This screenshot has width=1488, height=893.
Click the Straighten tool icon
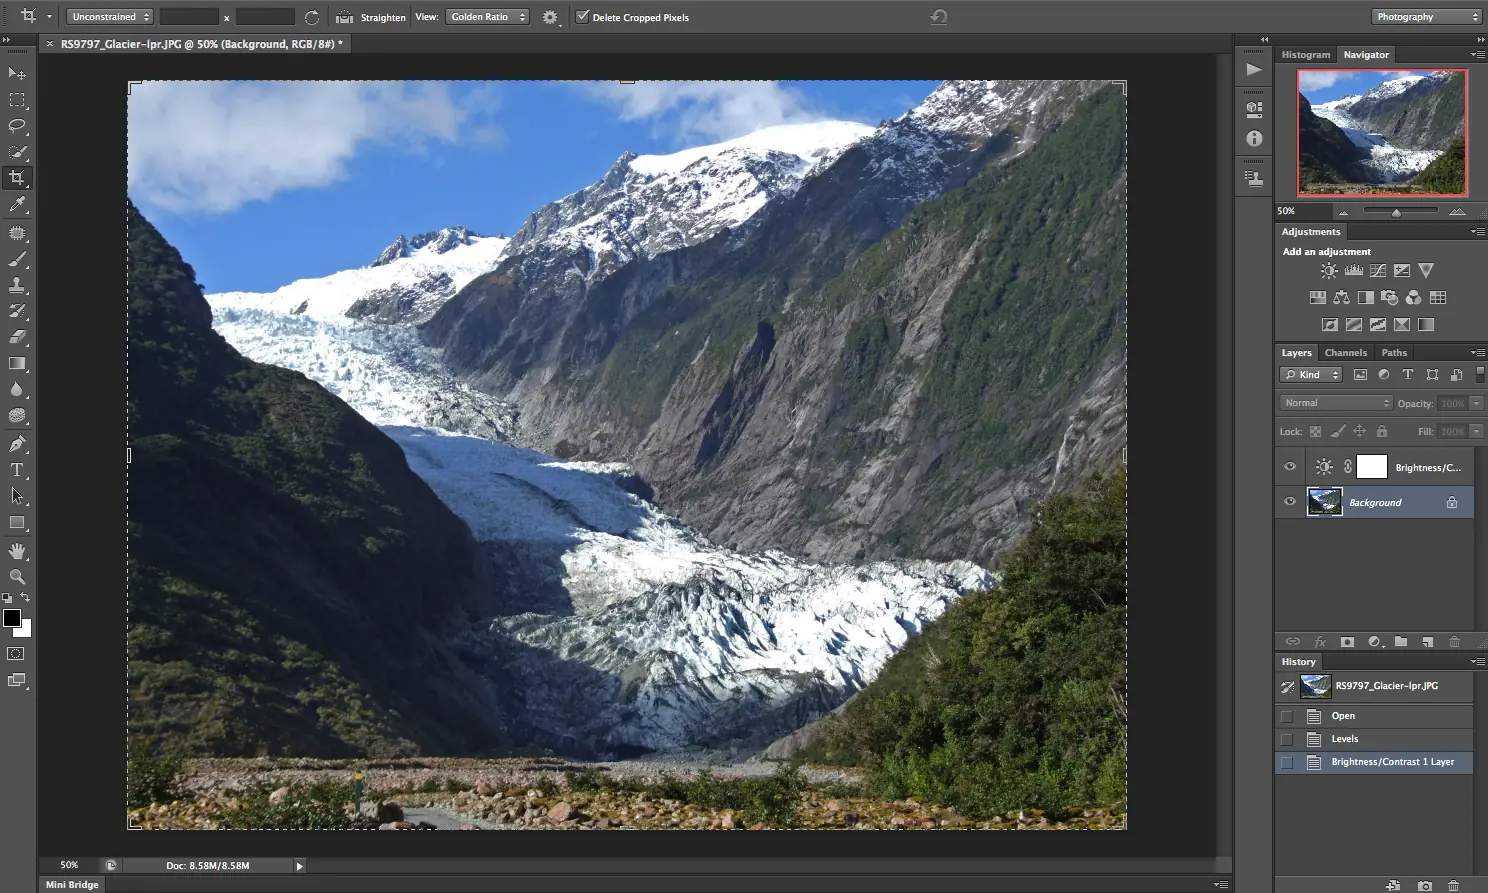[344, 17]
